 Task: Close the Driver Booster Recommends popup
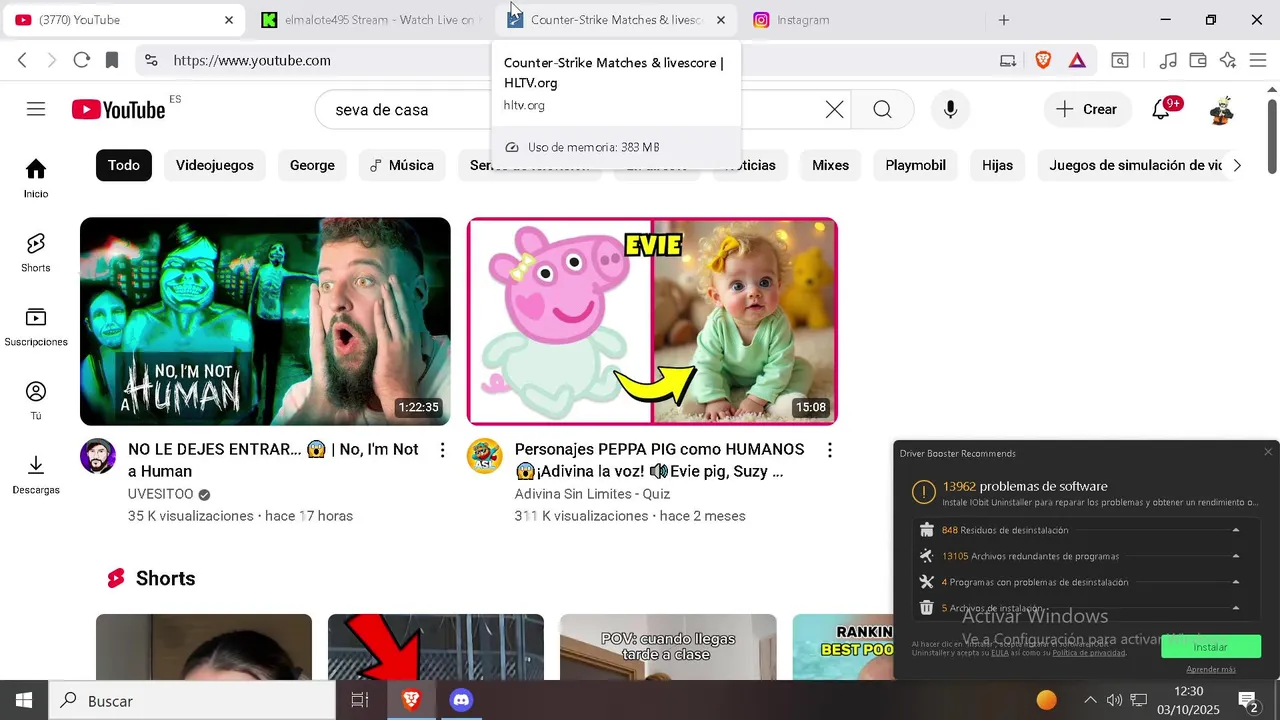[x=1268, y=452]
